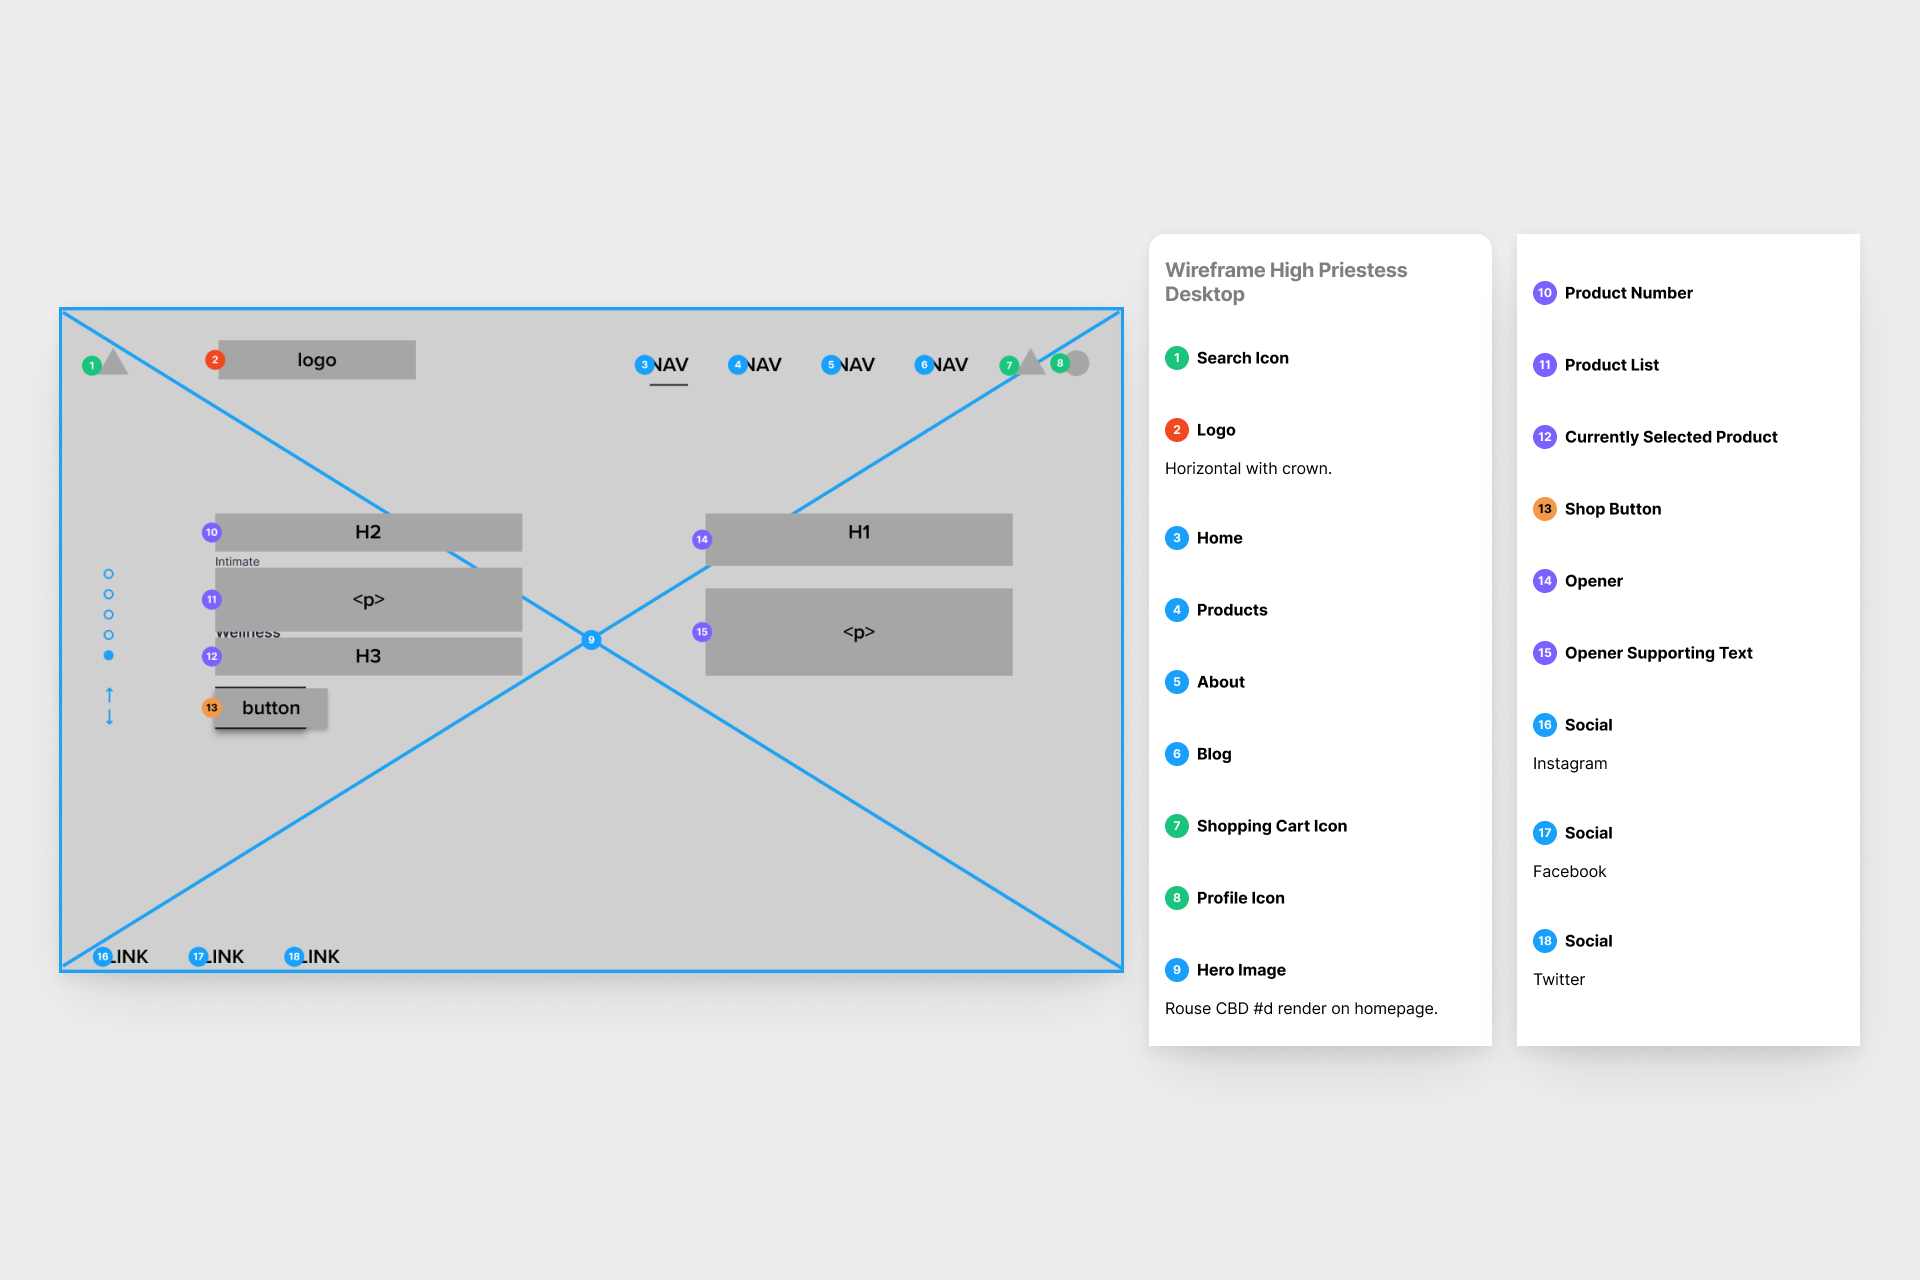Click the H1 opener placeholder
The height and width of the screenshot is (1280, 1920).
(x=859, y=539)
